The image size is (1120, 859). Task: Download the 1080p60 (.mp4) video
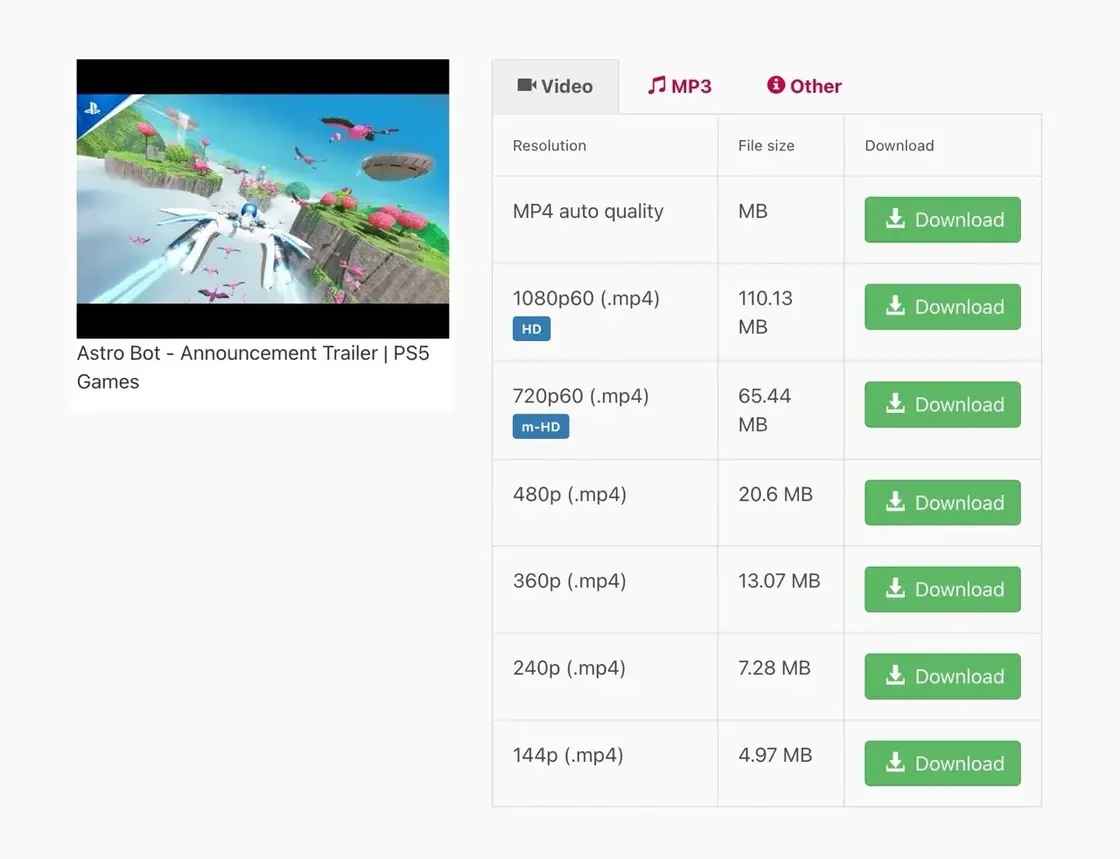click(942, 307)
